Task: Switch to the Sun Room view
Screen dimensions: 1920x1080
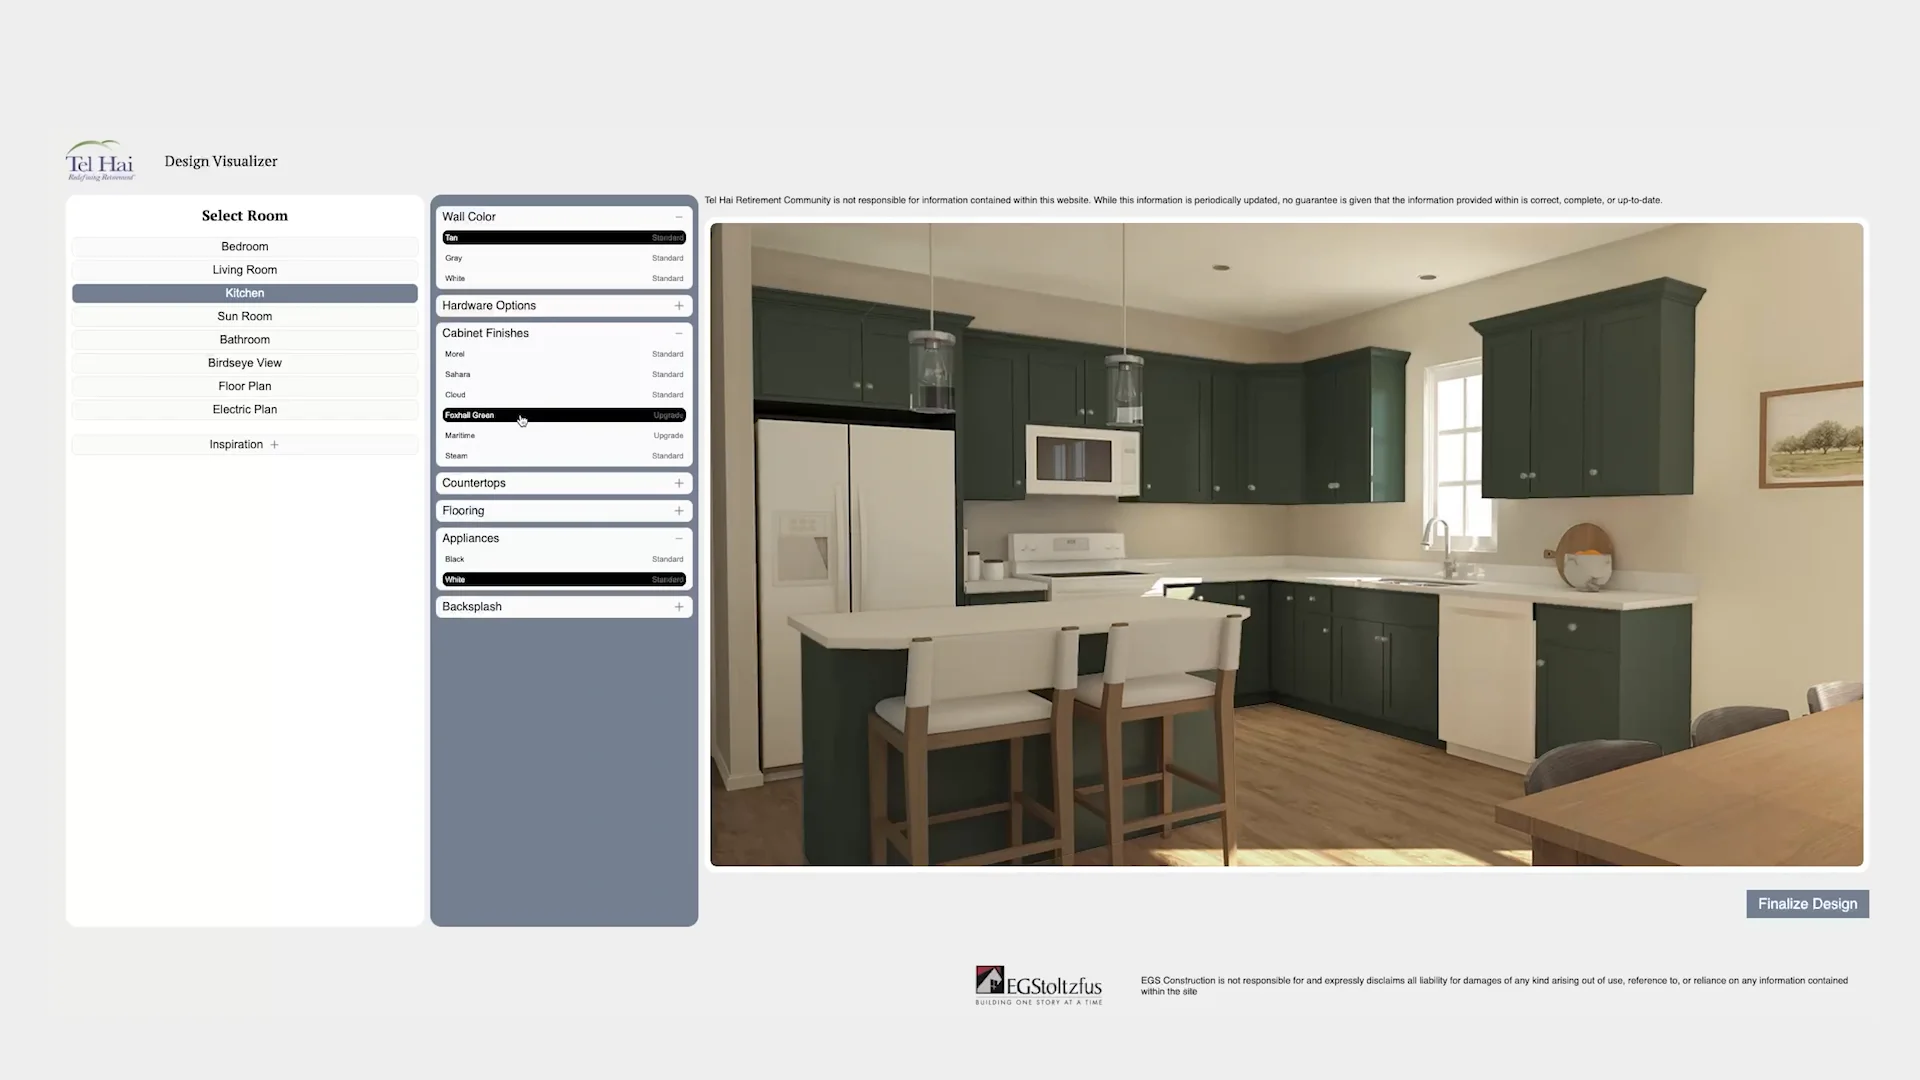Action: coord(244,316)
